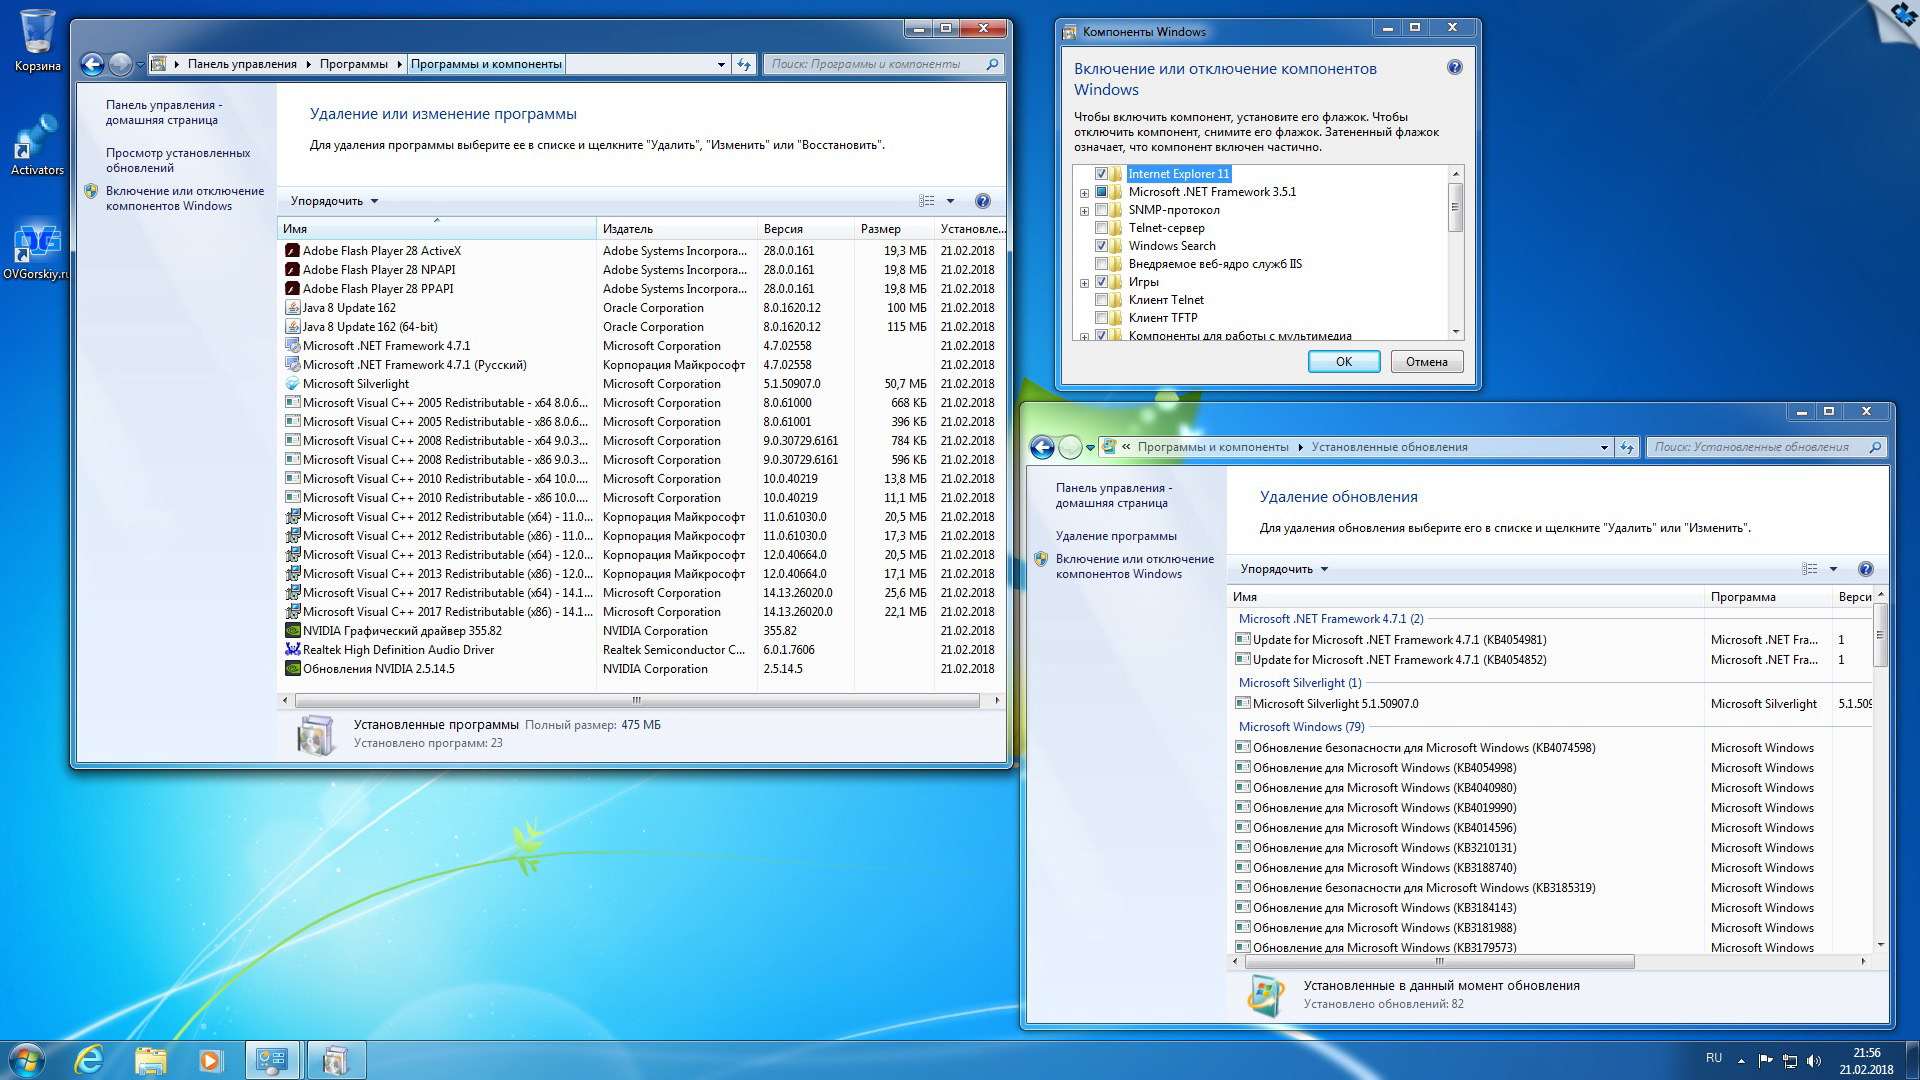1920x1080 pixels.
Task: Toggle Internet Explorer 11 Windows component checkbox
Action: pyautogui.click(x=1102, y=173)
